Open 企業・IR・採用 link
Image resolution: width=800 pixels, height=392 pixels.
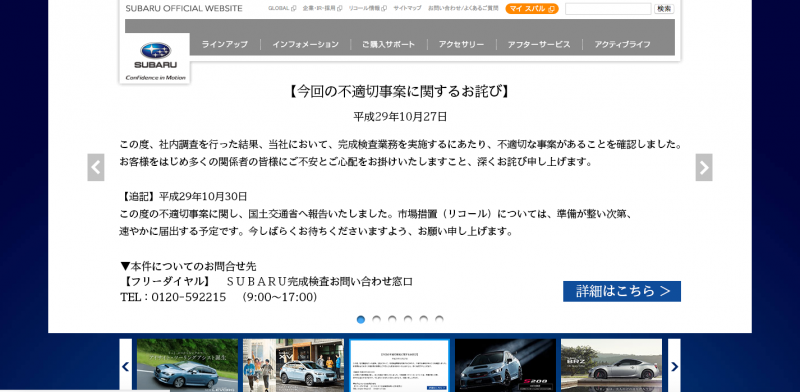[x=322, y=9]
